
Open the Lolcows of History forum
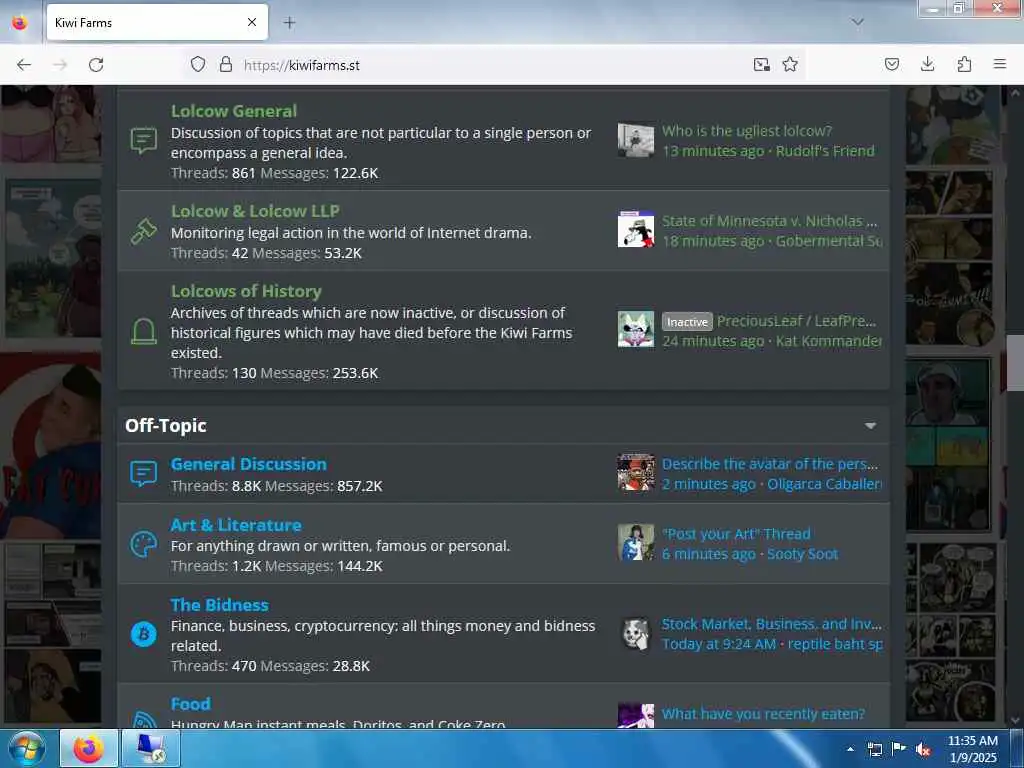[x=246, y=291]
